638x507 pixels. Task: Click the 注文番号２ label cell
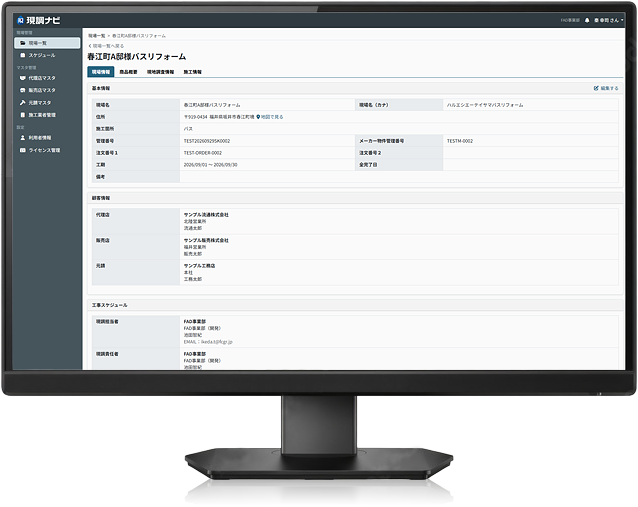pos(399,153)
